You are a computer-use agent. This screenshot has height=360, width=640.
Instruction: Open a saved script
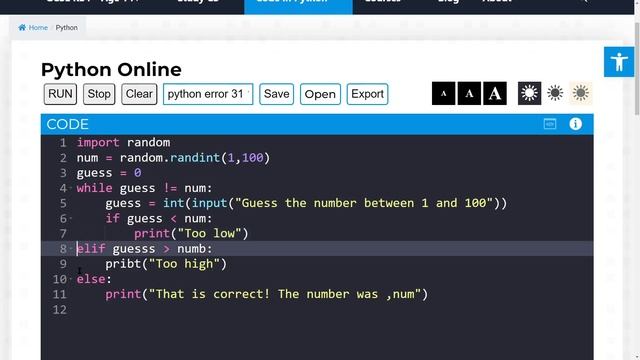tap(320, 94)
